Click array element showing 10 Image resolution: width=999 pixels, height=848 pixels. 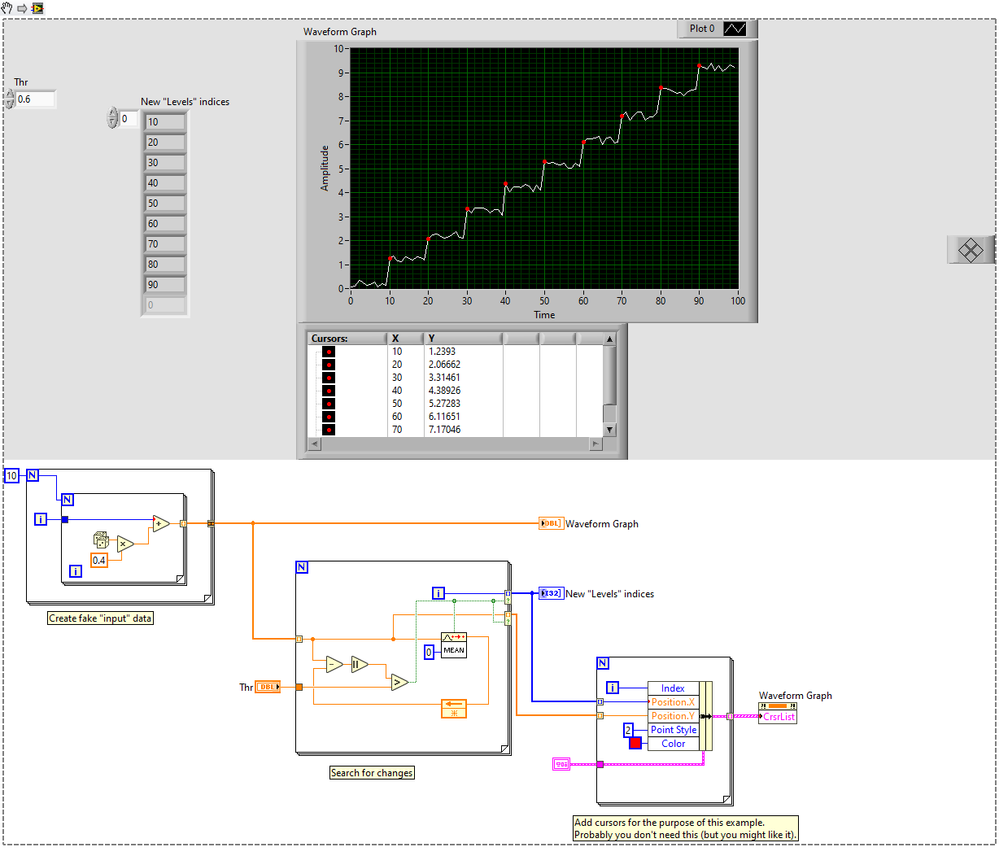165,122
